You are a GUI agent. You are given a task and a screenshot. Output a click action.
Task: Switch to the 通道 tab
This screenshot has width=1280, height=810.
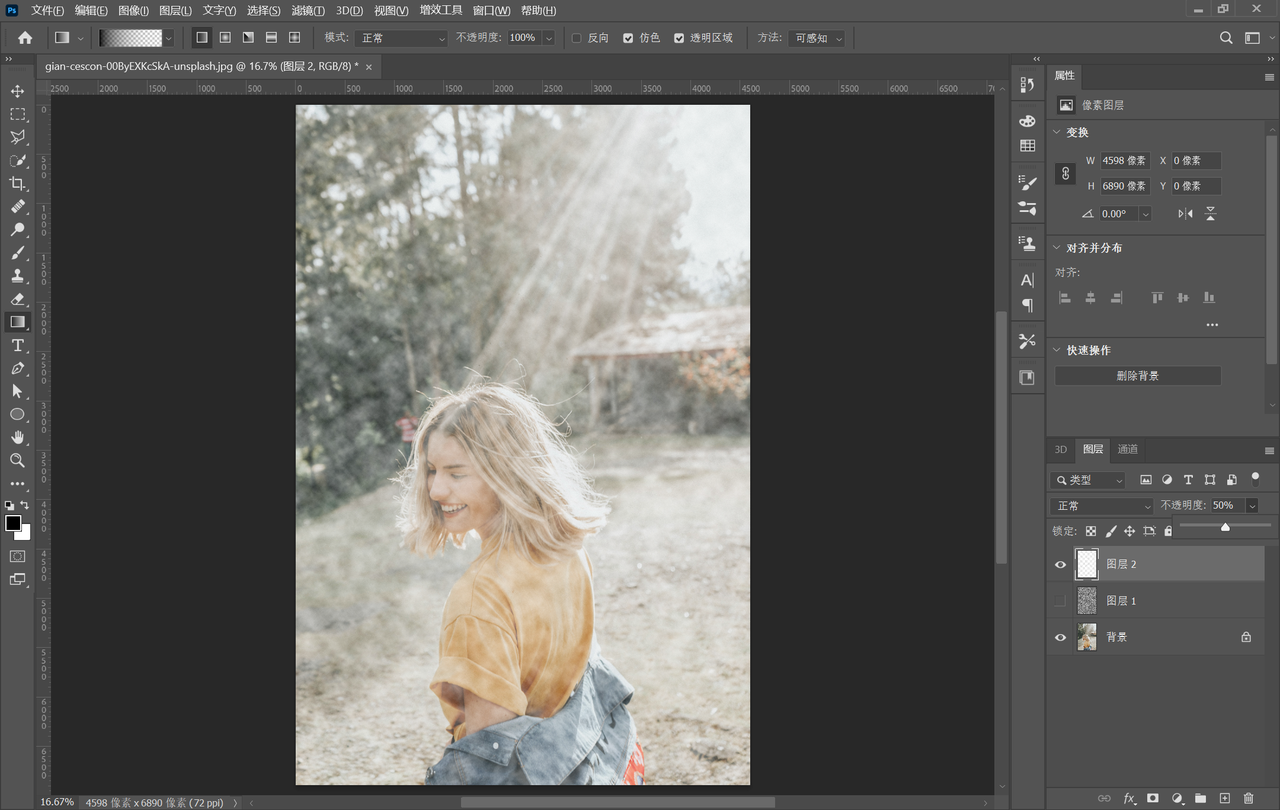click(1128, 449)
